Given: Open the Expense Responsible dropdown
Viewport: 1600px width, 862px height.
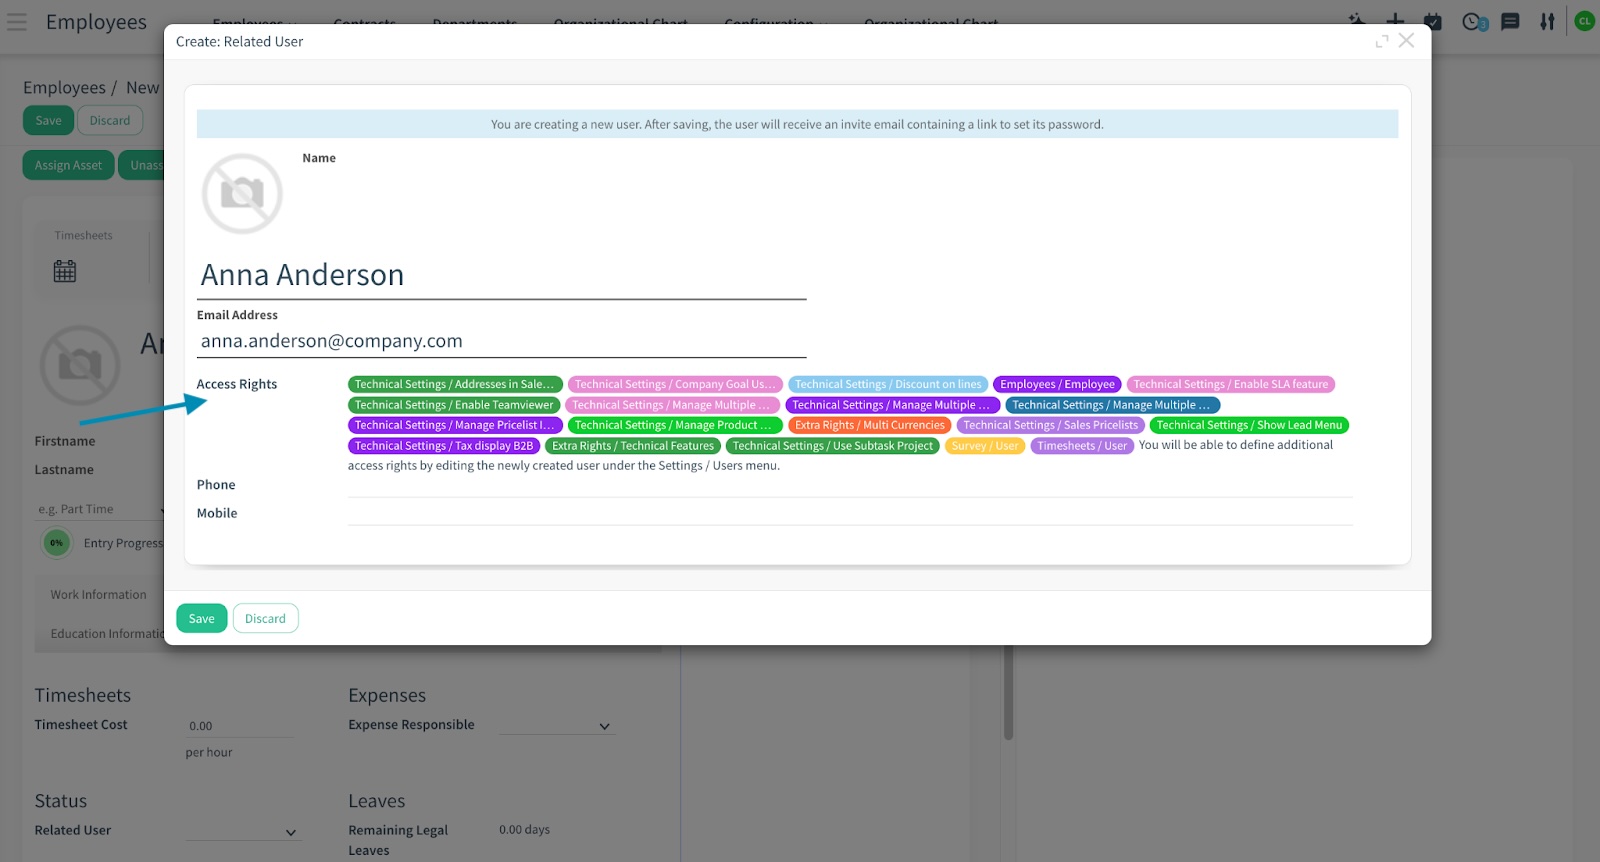Looking at the screenshot, I should (604, 726).
